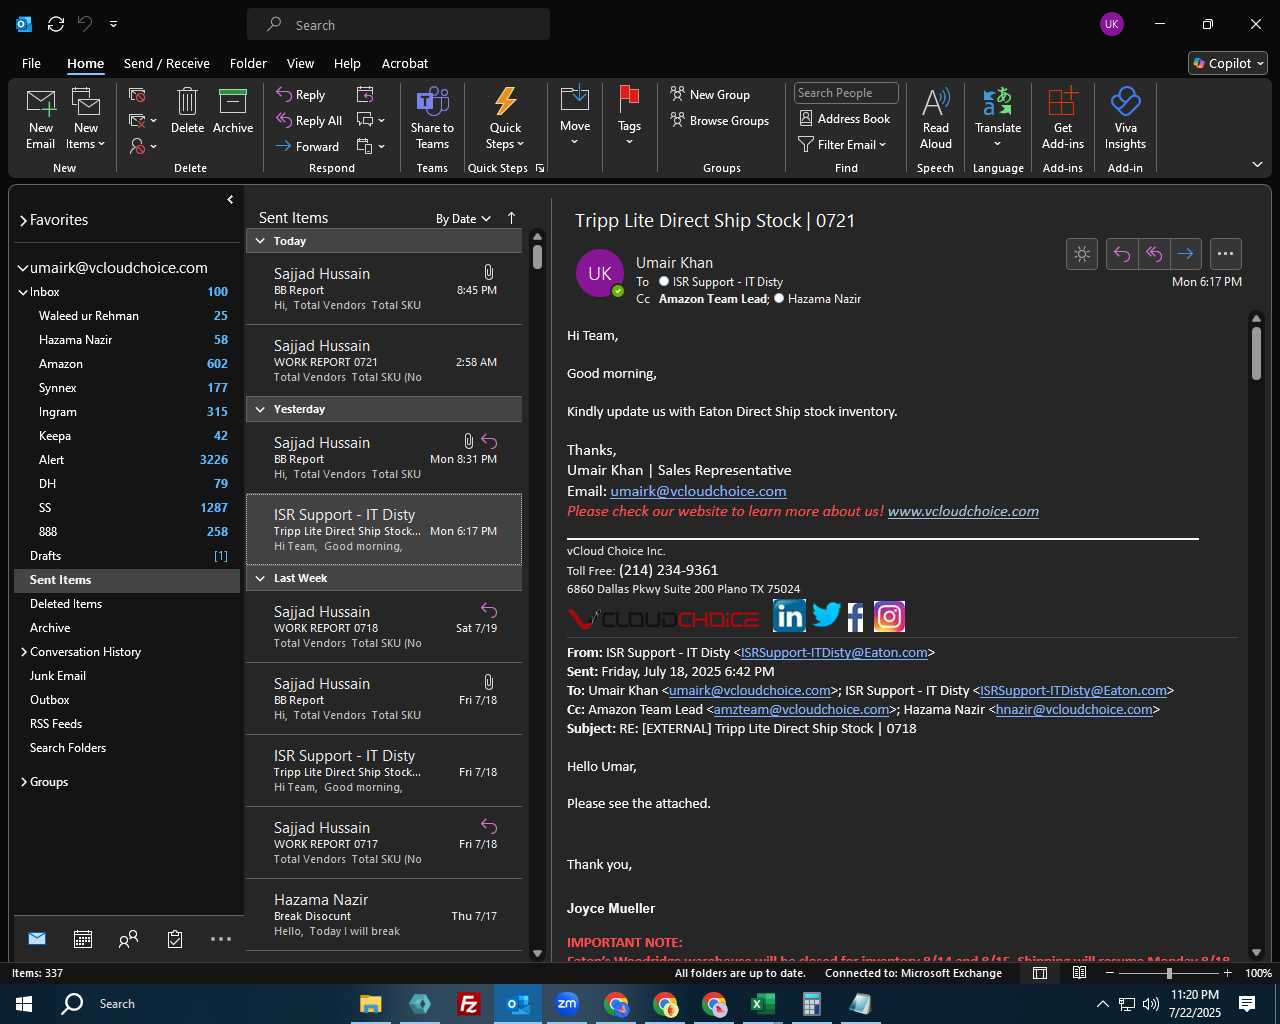Click the ISRSupport-ITDisty@Eaton.com From link
The height and width of the screenshot is (1024, 1280).
point(834,652)
